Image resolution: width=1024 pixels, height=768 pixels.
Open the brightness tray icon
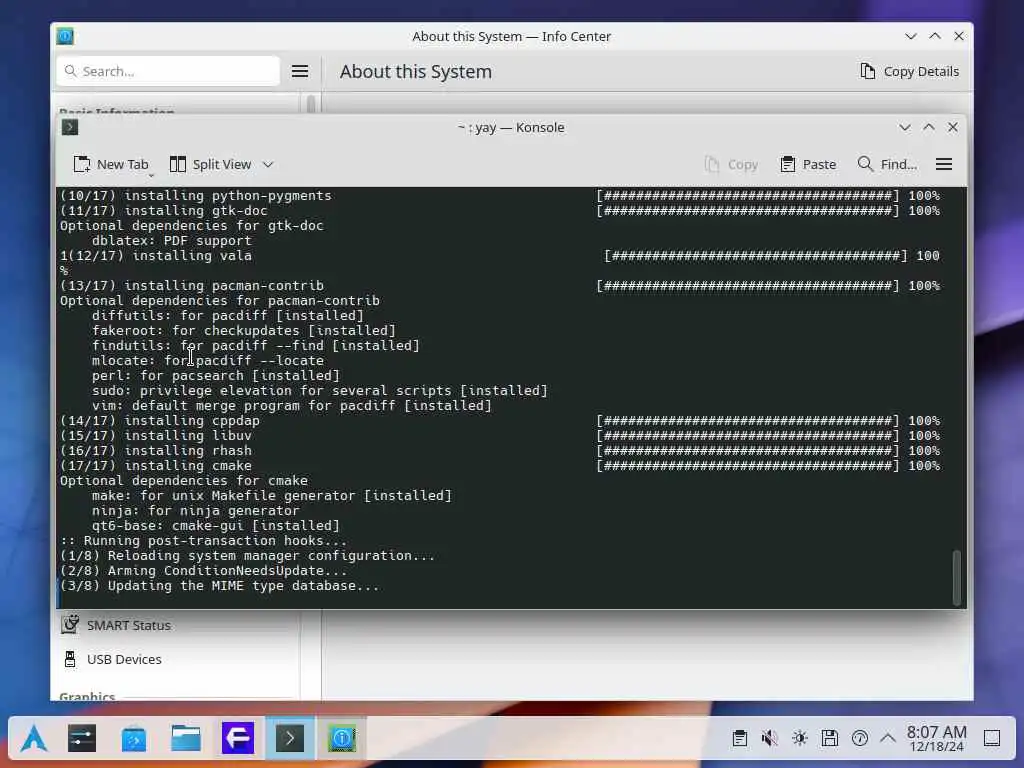tap(799, 739)
